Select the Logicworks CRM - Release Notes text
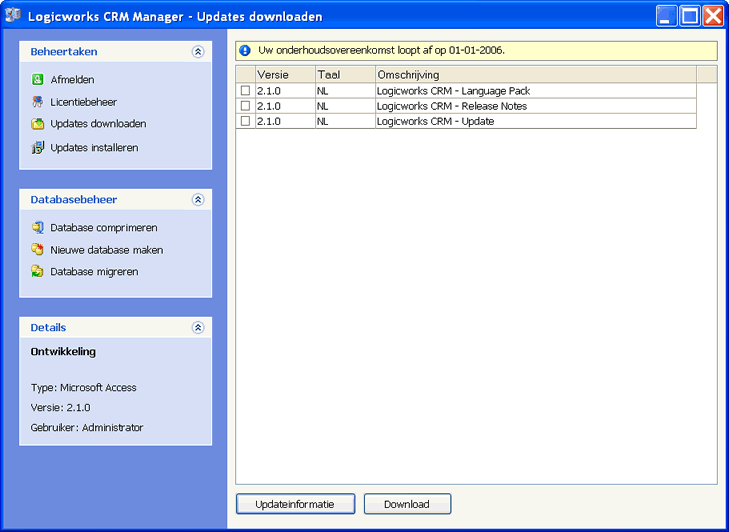The width and height of the screenshot is (729, 532). (x=452, y=106)
